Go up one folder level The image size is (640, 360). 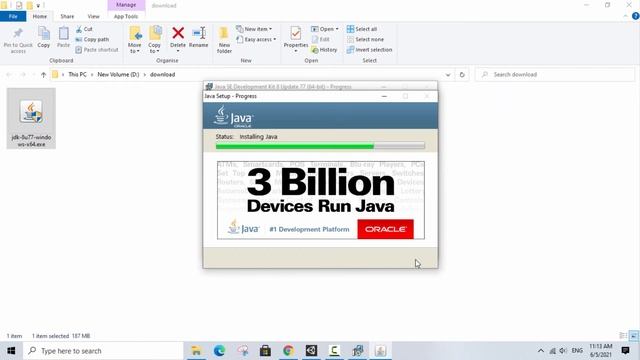tap(43, 75)
